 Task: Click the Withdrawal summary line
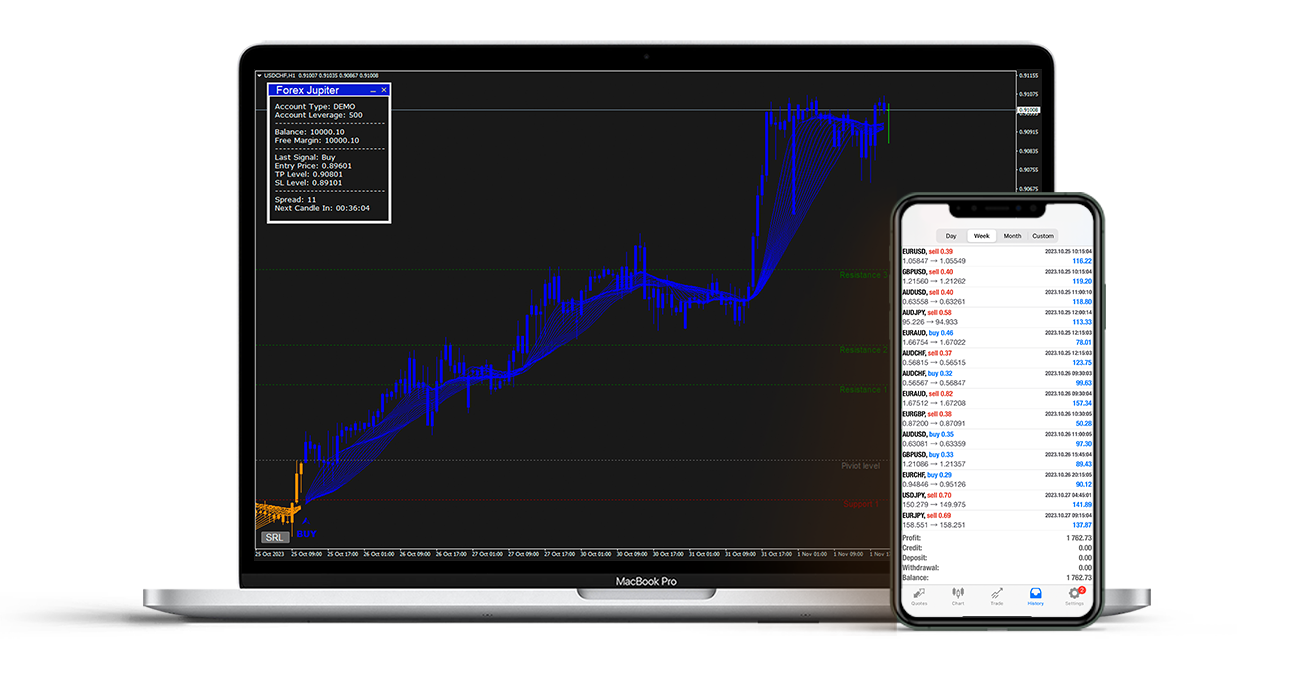tap(997, 568)
